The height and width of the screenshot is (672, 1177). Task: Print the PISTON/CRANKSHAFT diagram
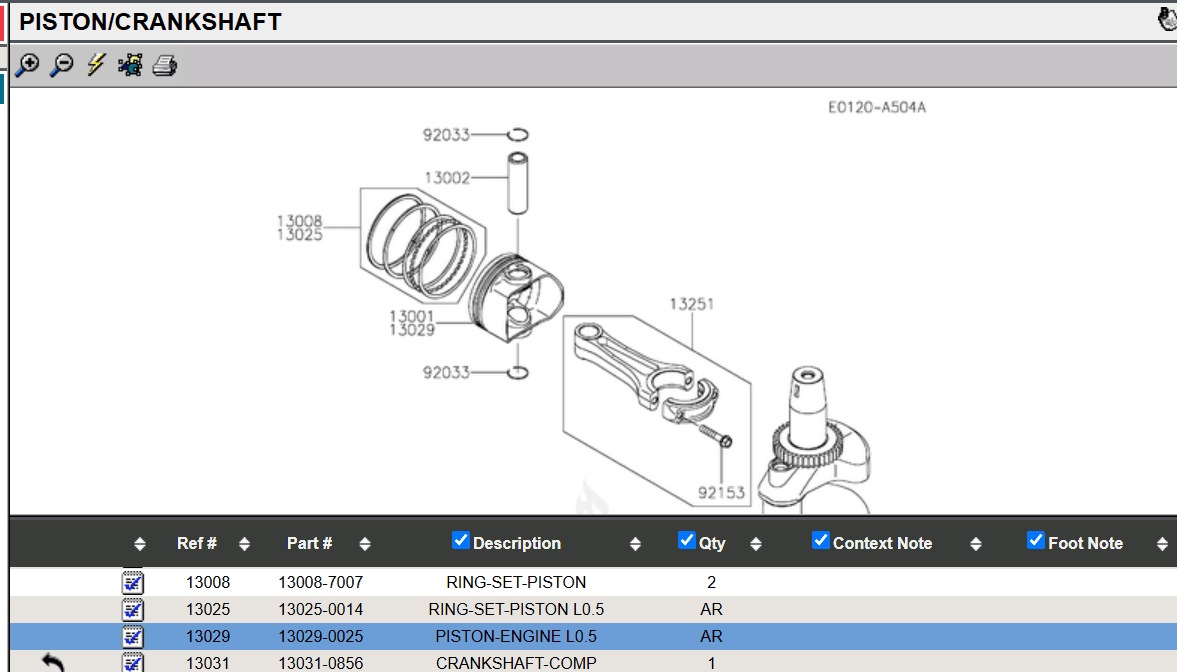tap(164, 64)
